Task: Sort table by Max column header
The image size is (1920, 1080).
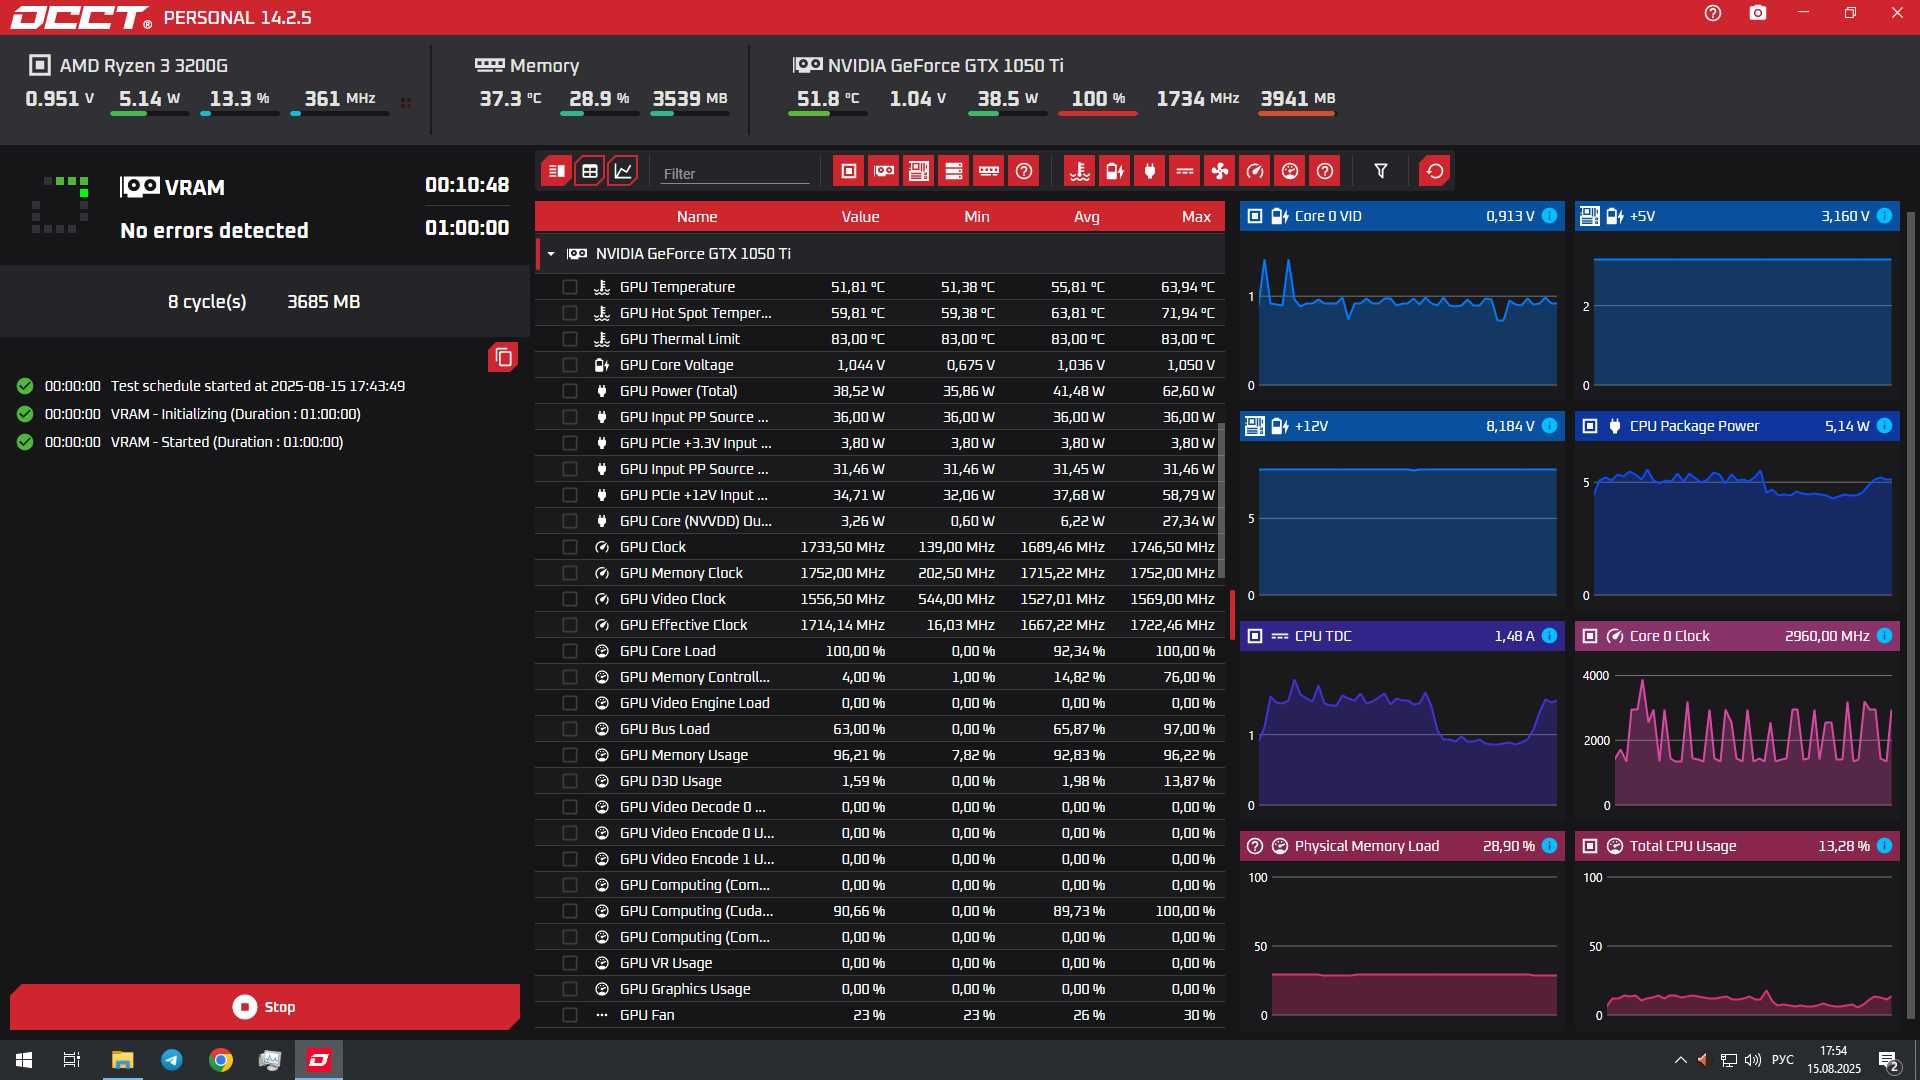Action: pos(1196,217)
